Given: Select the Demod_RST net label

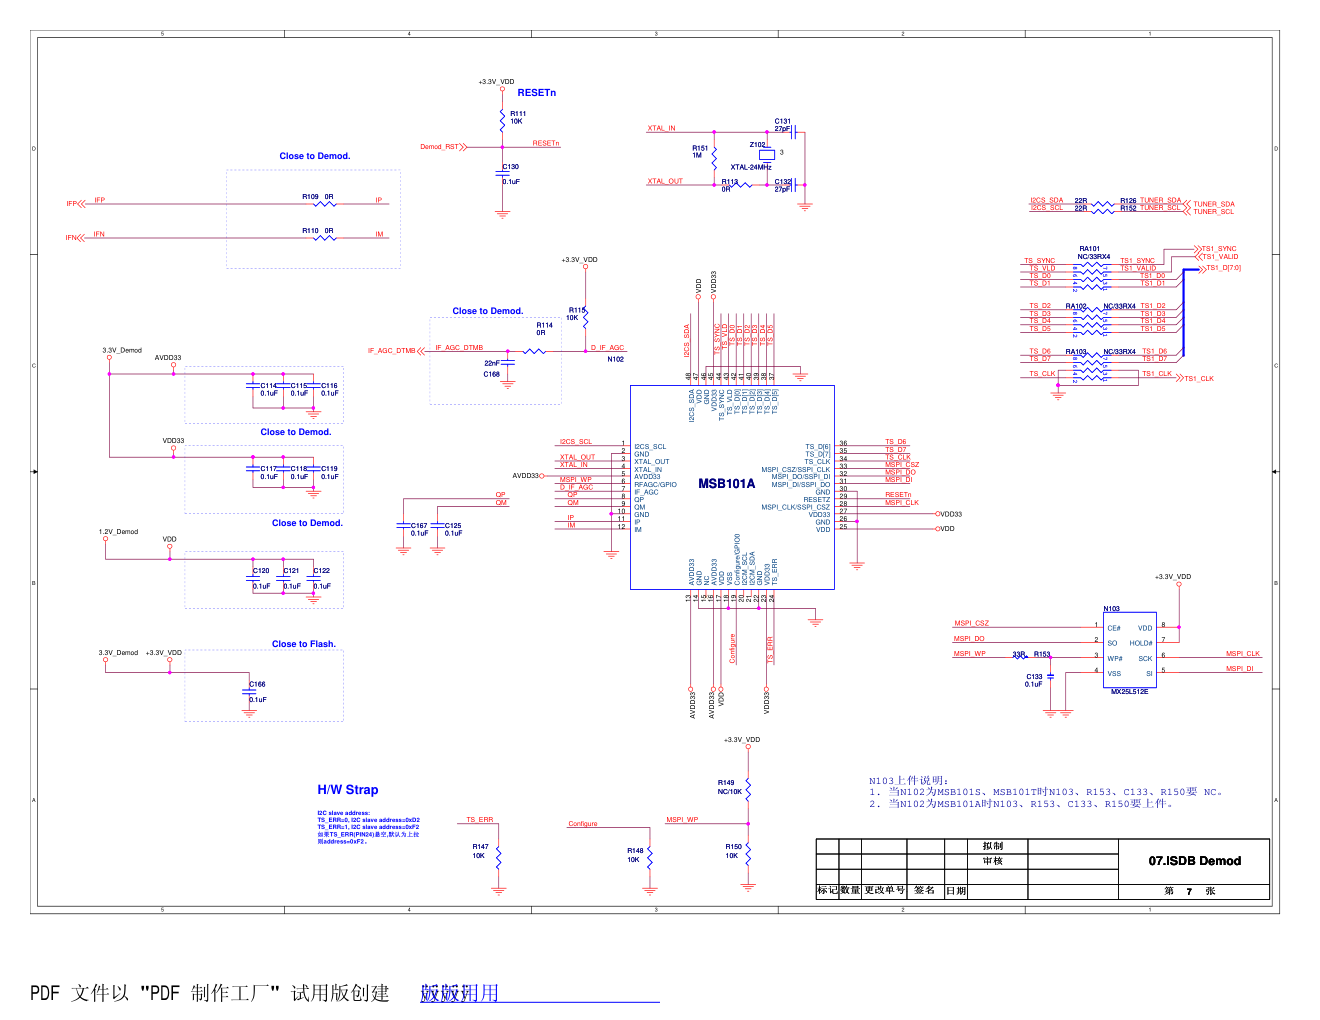Looking at the screenshot, I should tap(439, 147).
